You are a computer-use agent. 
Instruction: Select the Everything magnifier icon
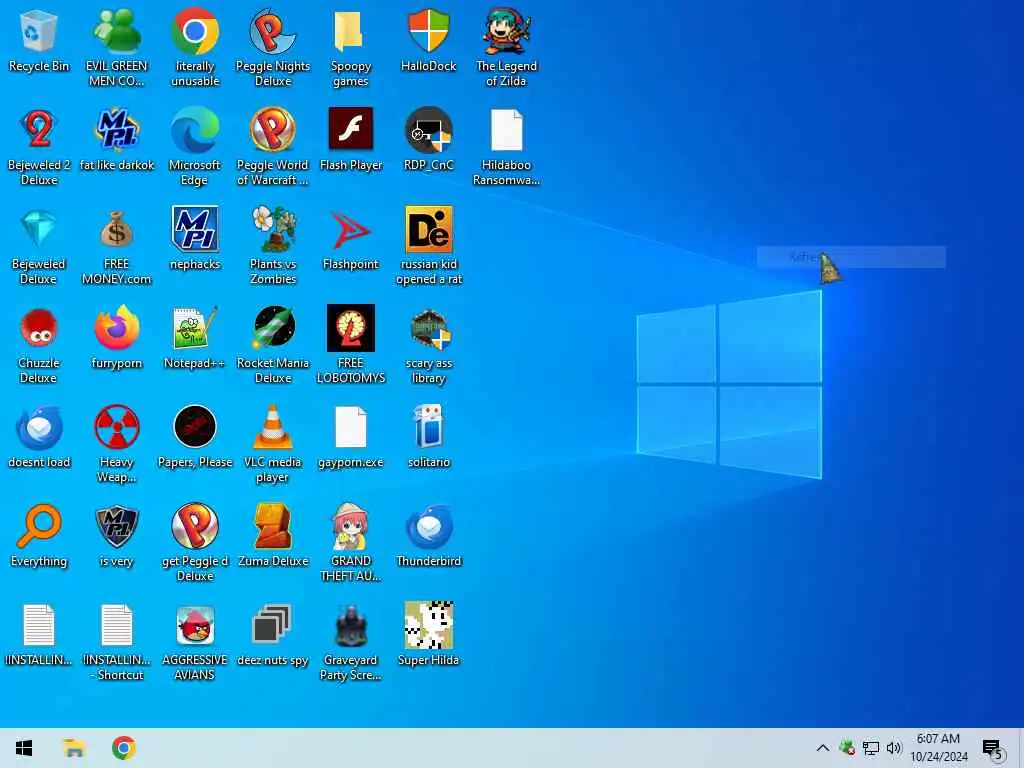pos(39,526)
